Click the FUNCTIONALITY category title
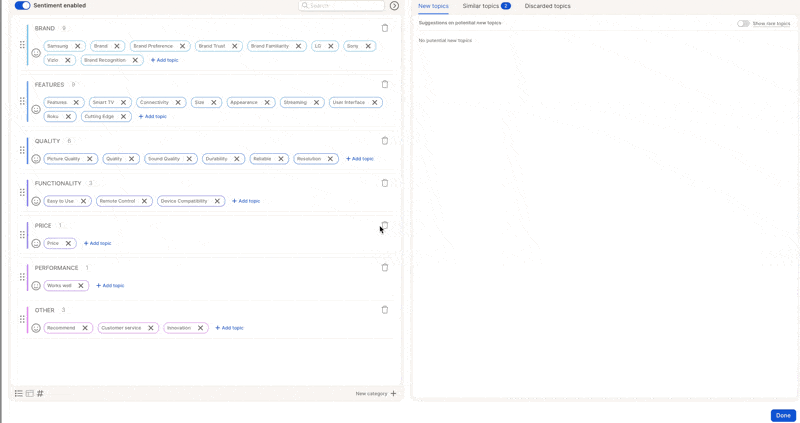This screenshot has width=800, height=423. 58,183
